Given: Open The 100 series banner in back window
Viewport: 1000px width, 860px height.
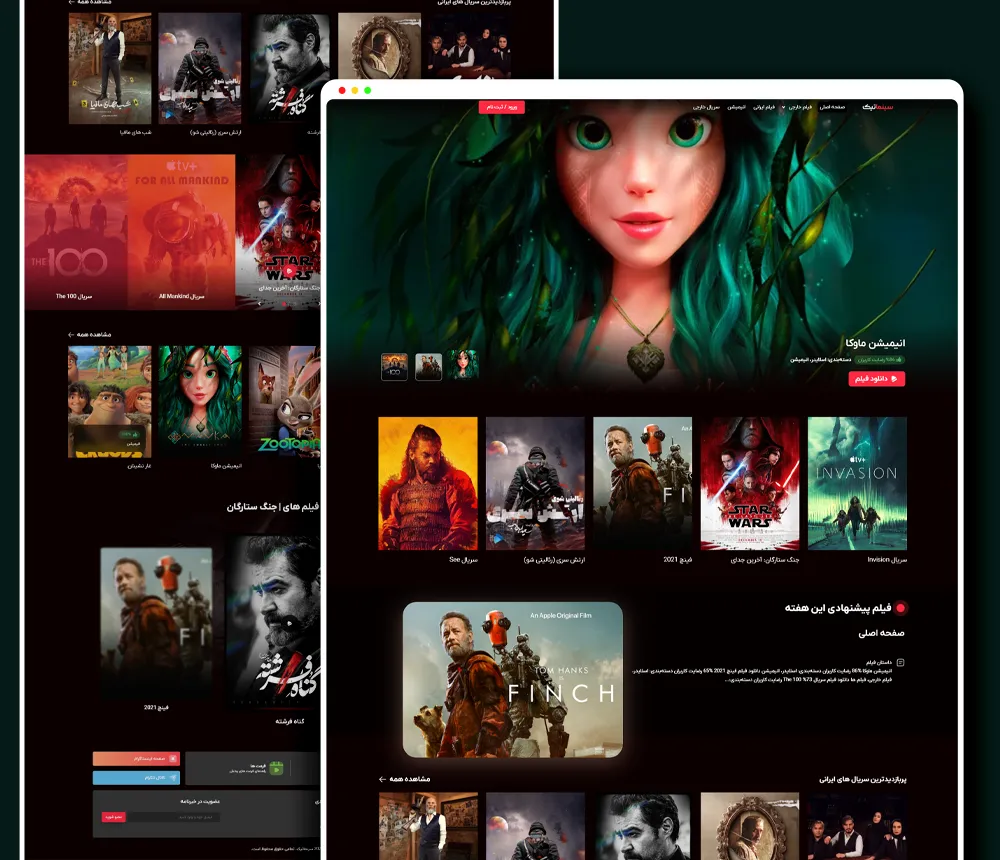Looking at the screenshot, I should [76, 232].
